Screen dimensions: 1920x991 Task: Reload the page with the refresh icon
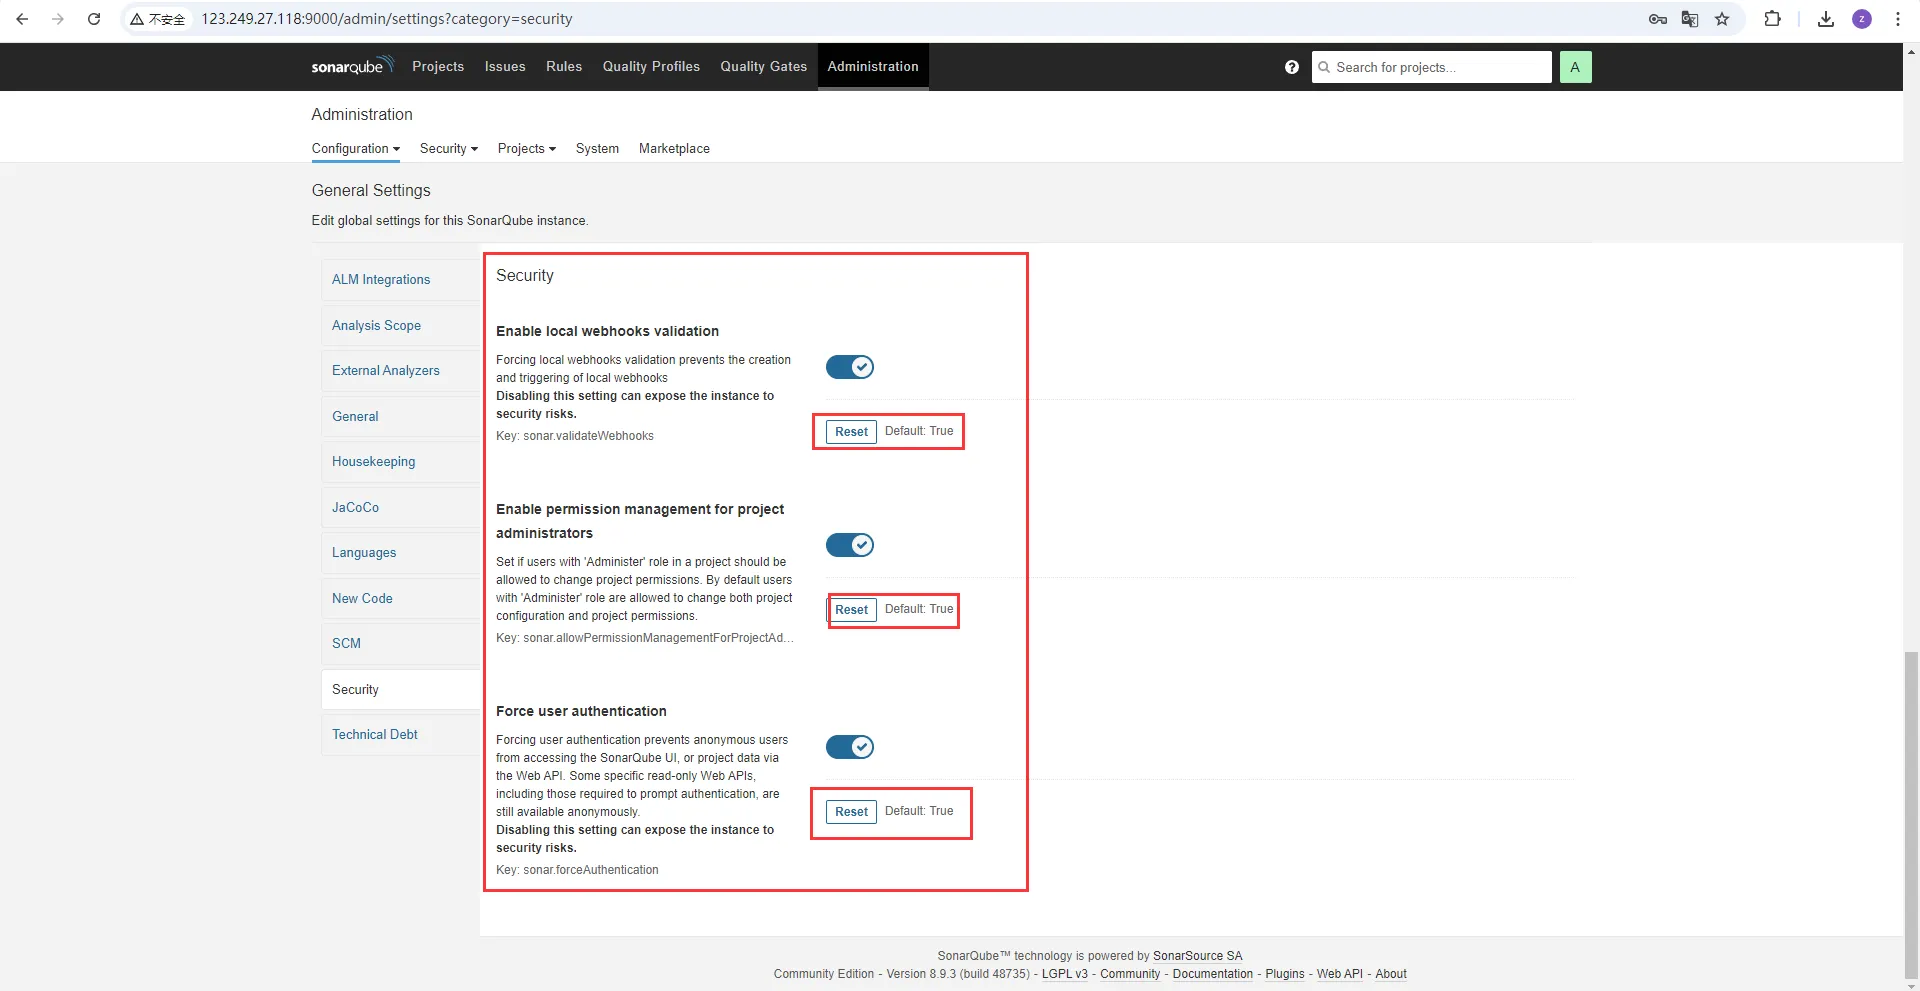tap(94, 19)
